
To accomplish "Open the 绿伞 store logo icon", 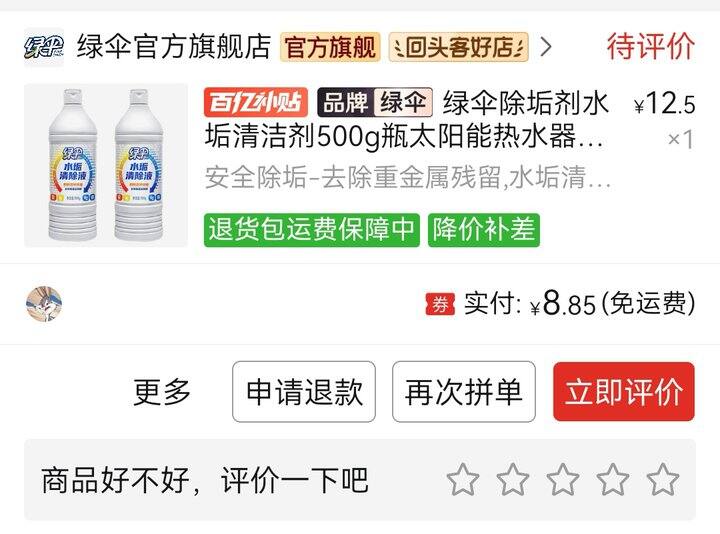I will [x=44, y=47].
